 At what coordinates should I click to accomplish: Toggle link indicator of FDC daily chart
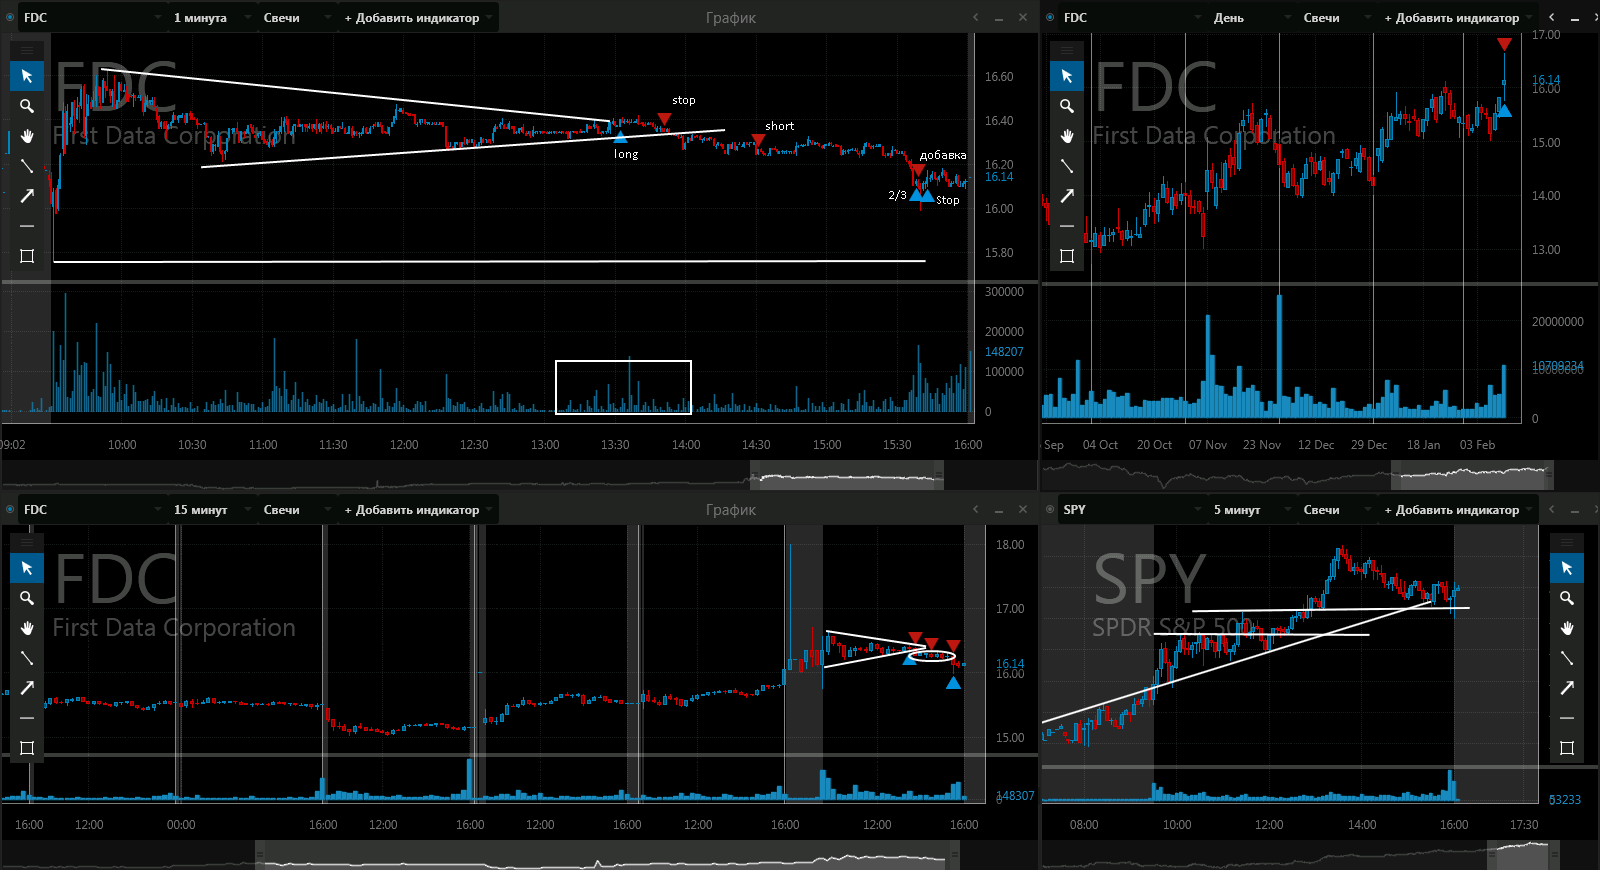1050,18
